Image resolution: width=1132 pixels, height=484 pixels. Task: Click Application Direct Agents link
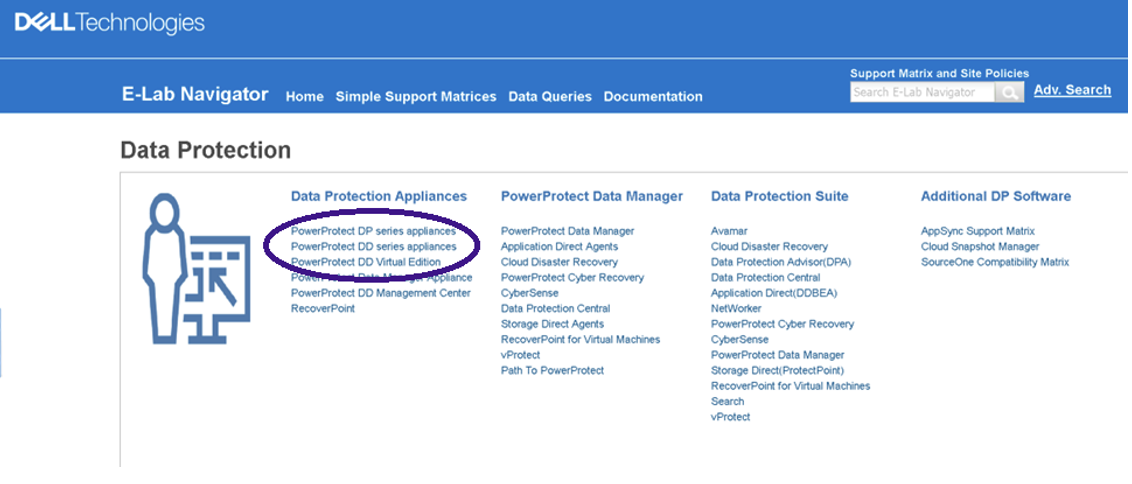[559, 246]
